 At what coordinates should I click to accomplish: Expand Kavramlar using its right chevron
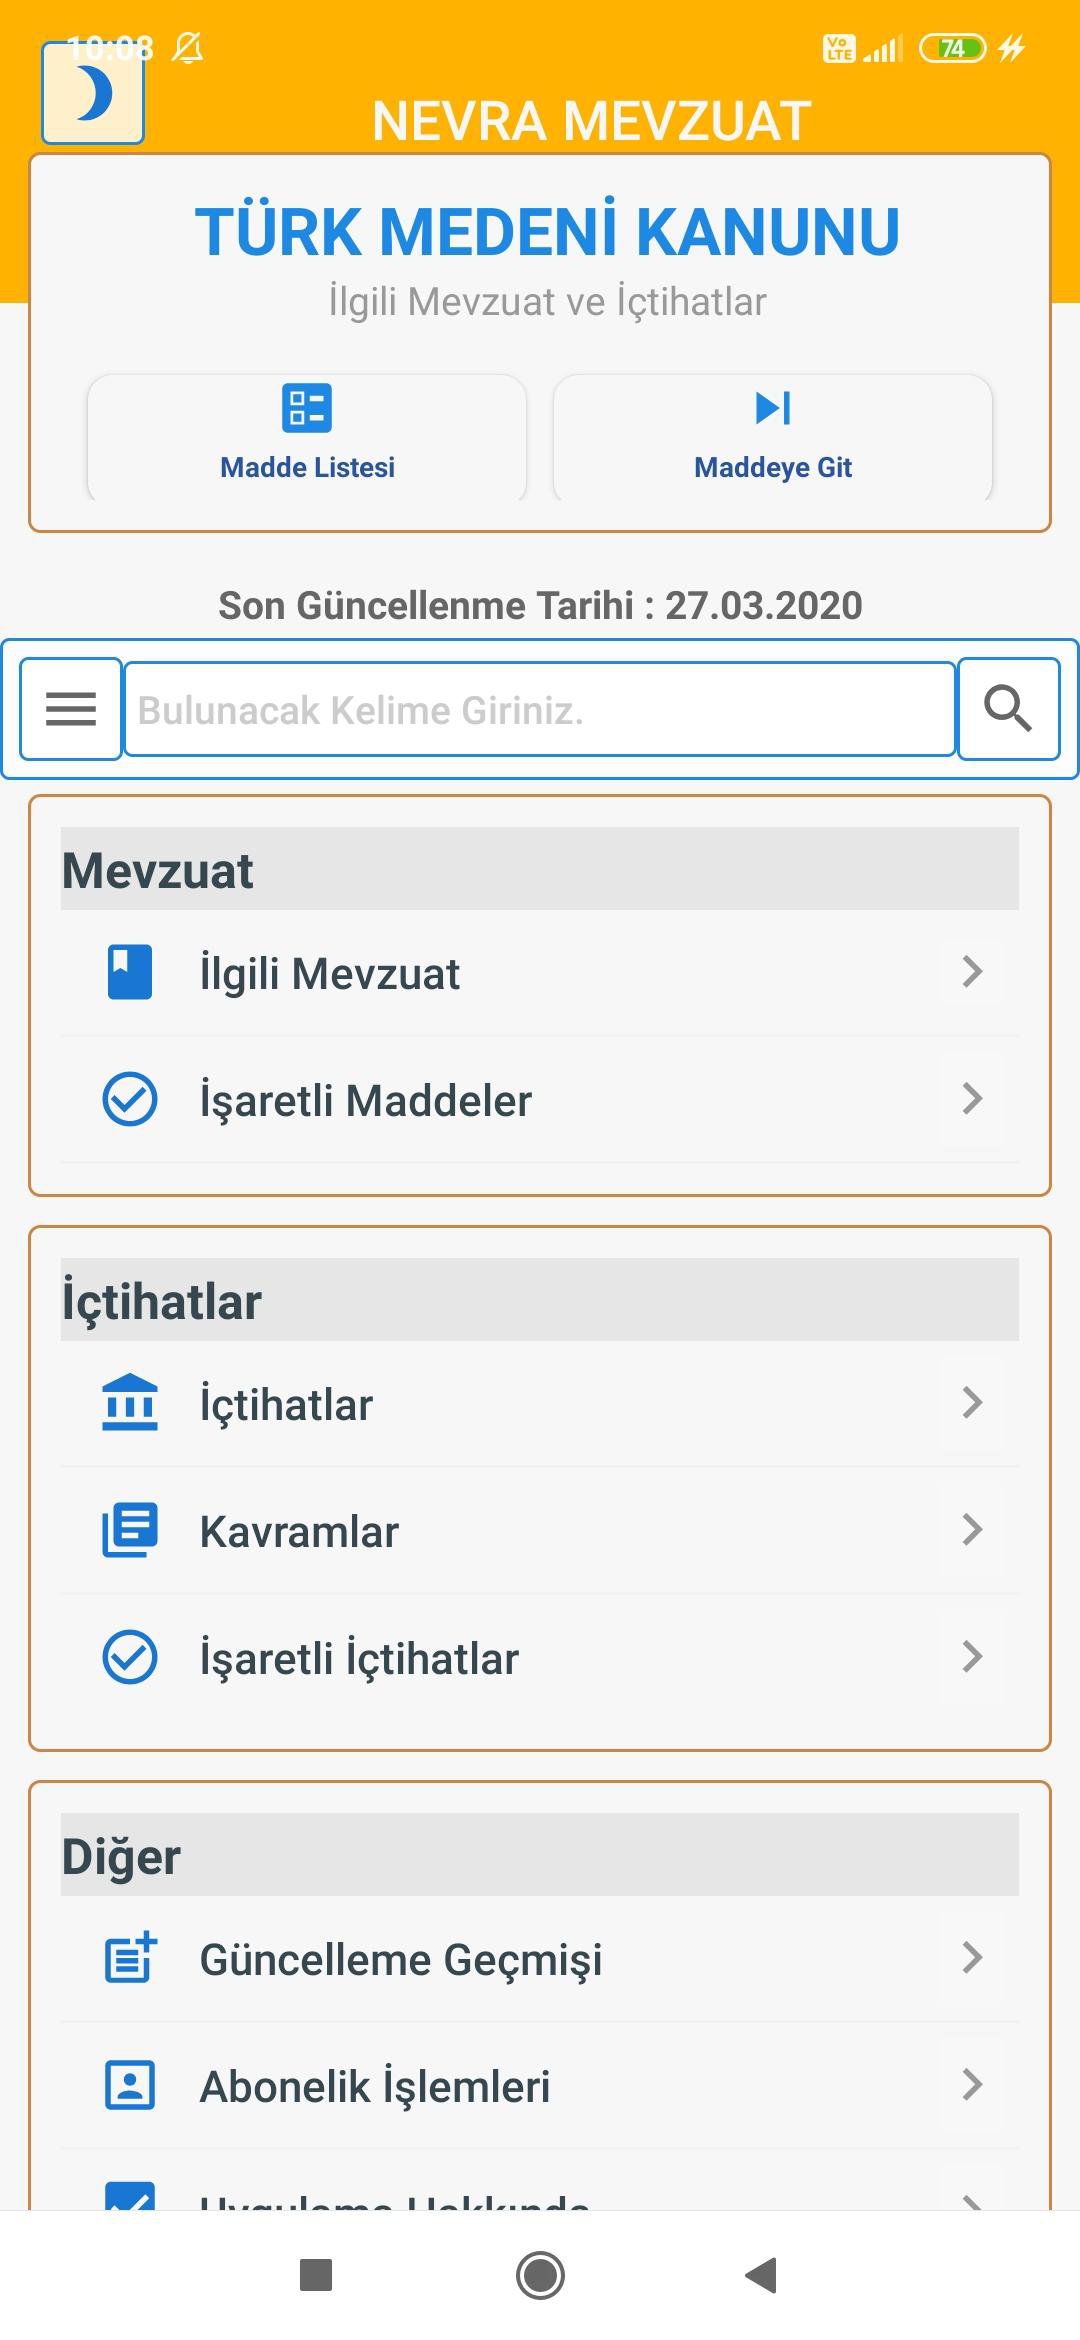point(972,1530)
